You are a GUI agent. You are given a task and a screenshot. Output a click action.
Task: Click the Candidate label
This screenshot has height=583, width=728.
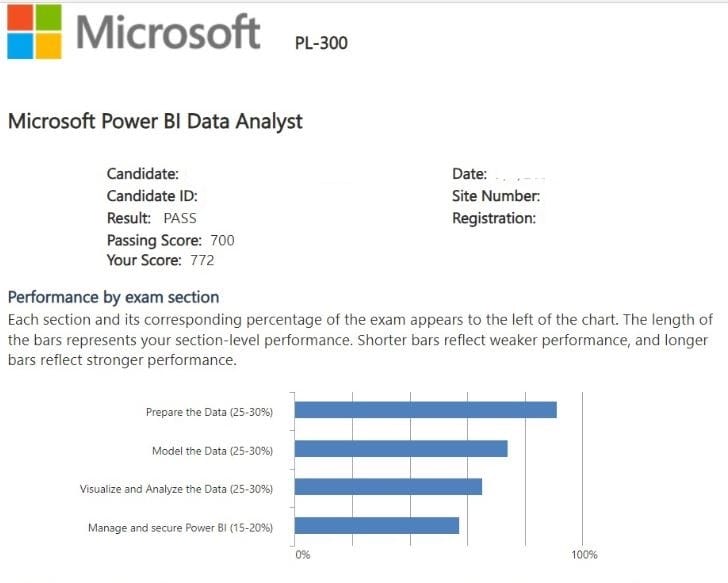(143, 174)
